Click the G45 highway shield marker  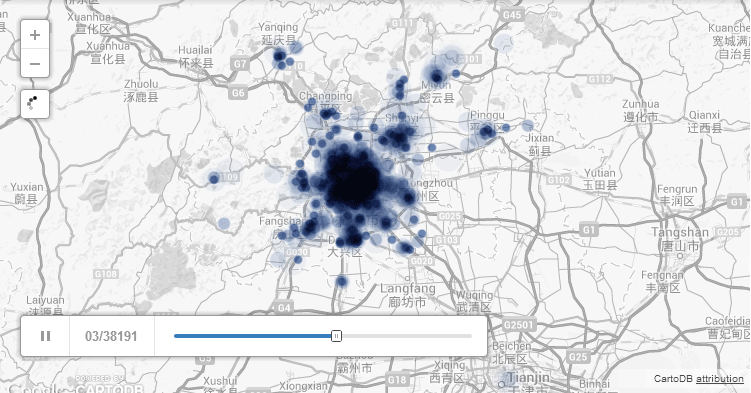pos(512,15)
